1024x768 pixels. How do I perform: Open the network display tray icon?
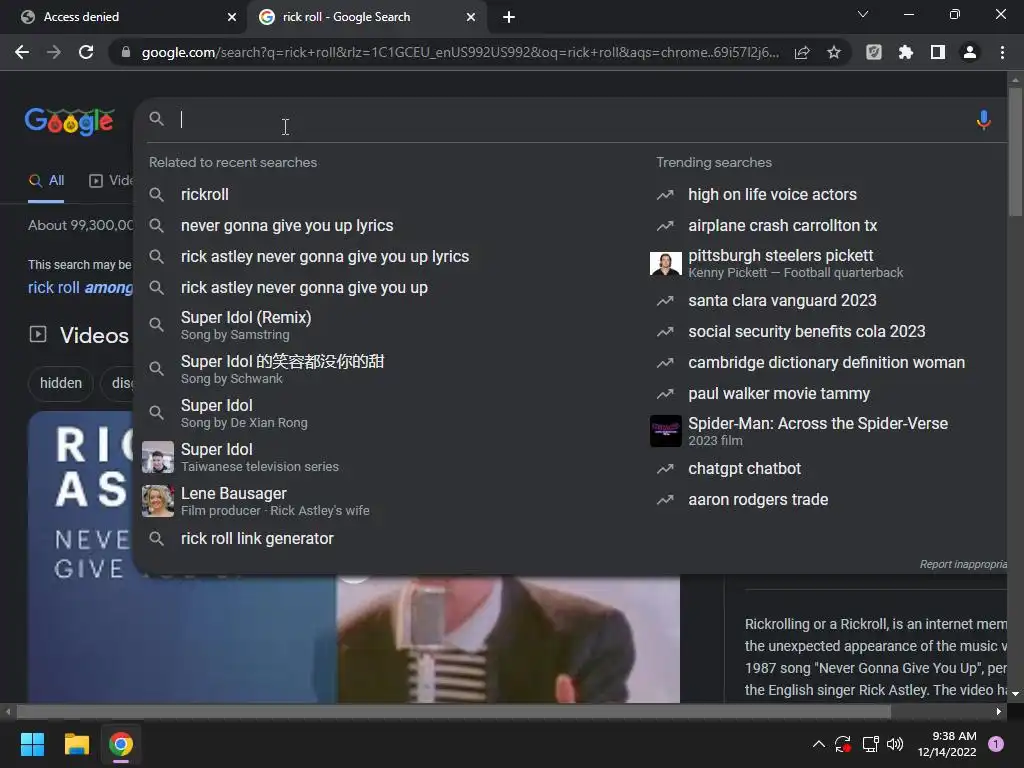pos(870,744)
